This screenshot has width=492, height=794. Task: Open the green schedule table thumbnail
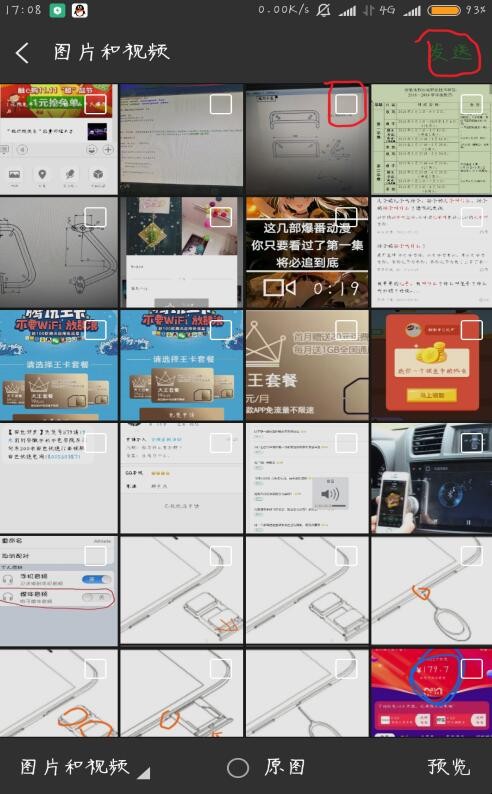coord(431,139)
